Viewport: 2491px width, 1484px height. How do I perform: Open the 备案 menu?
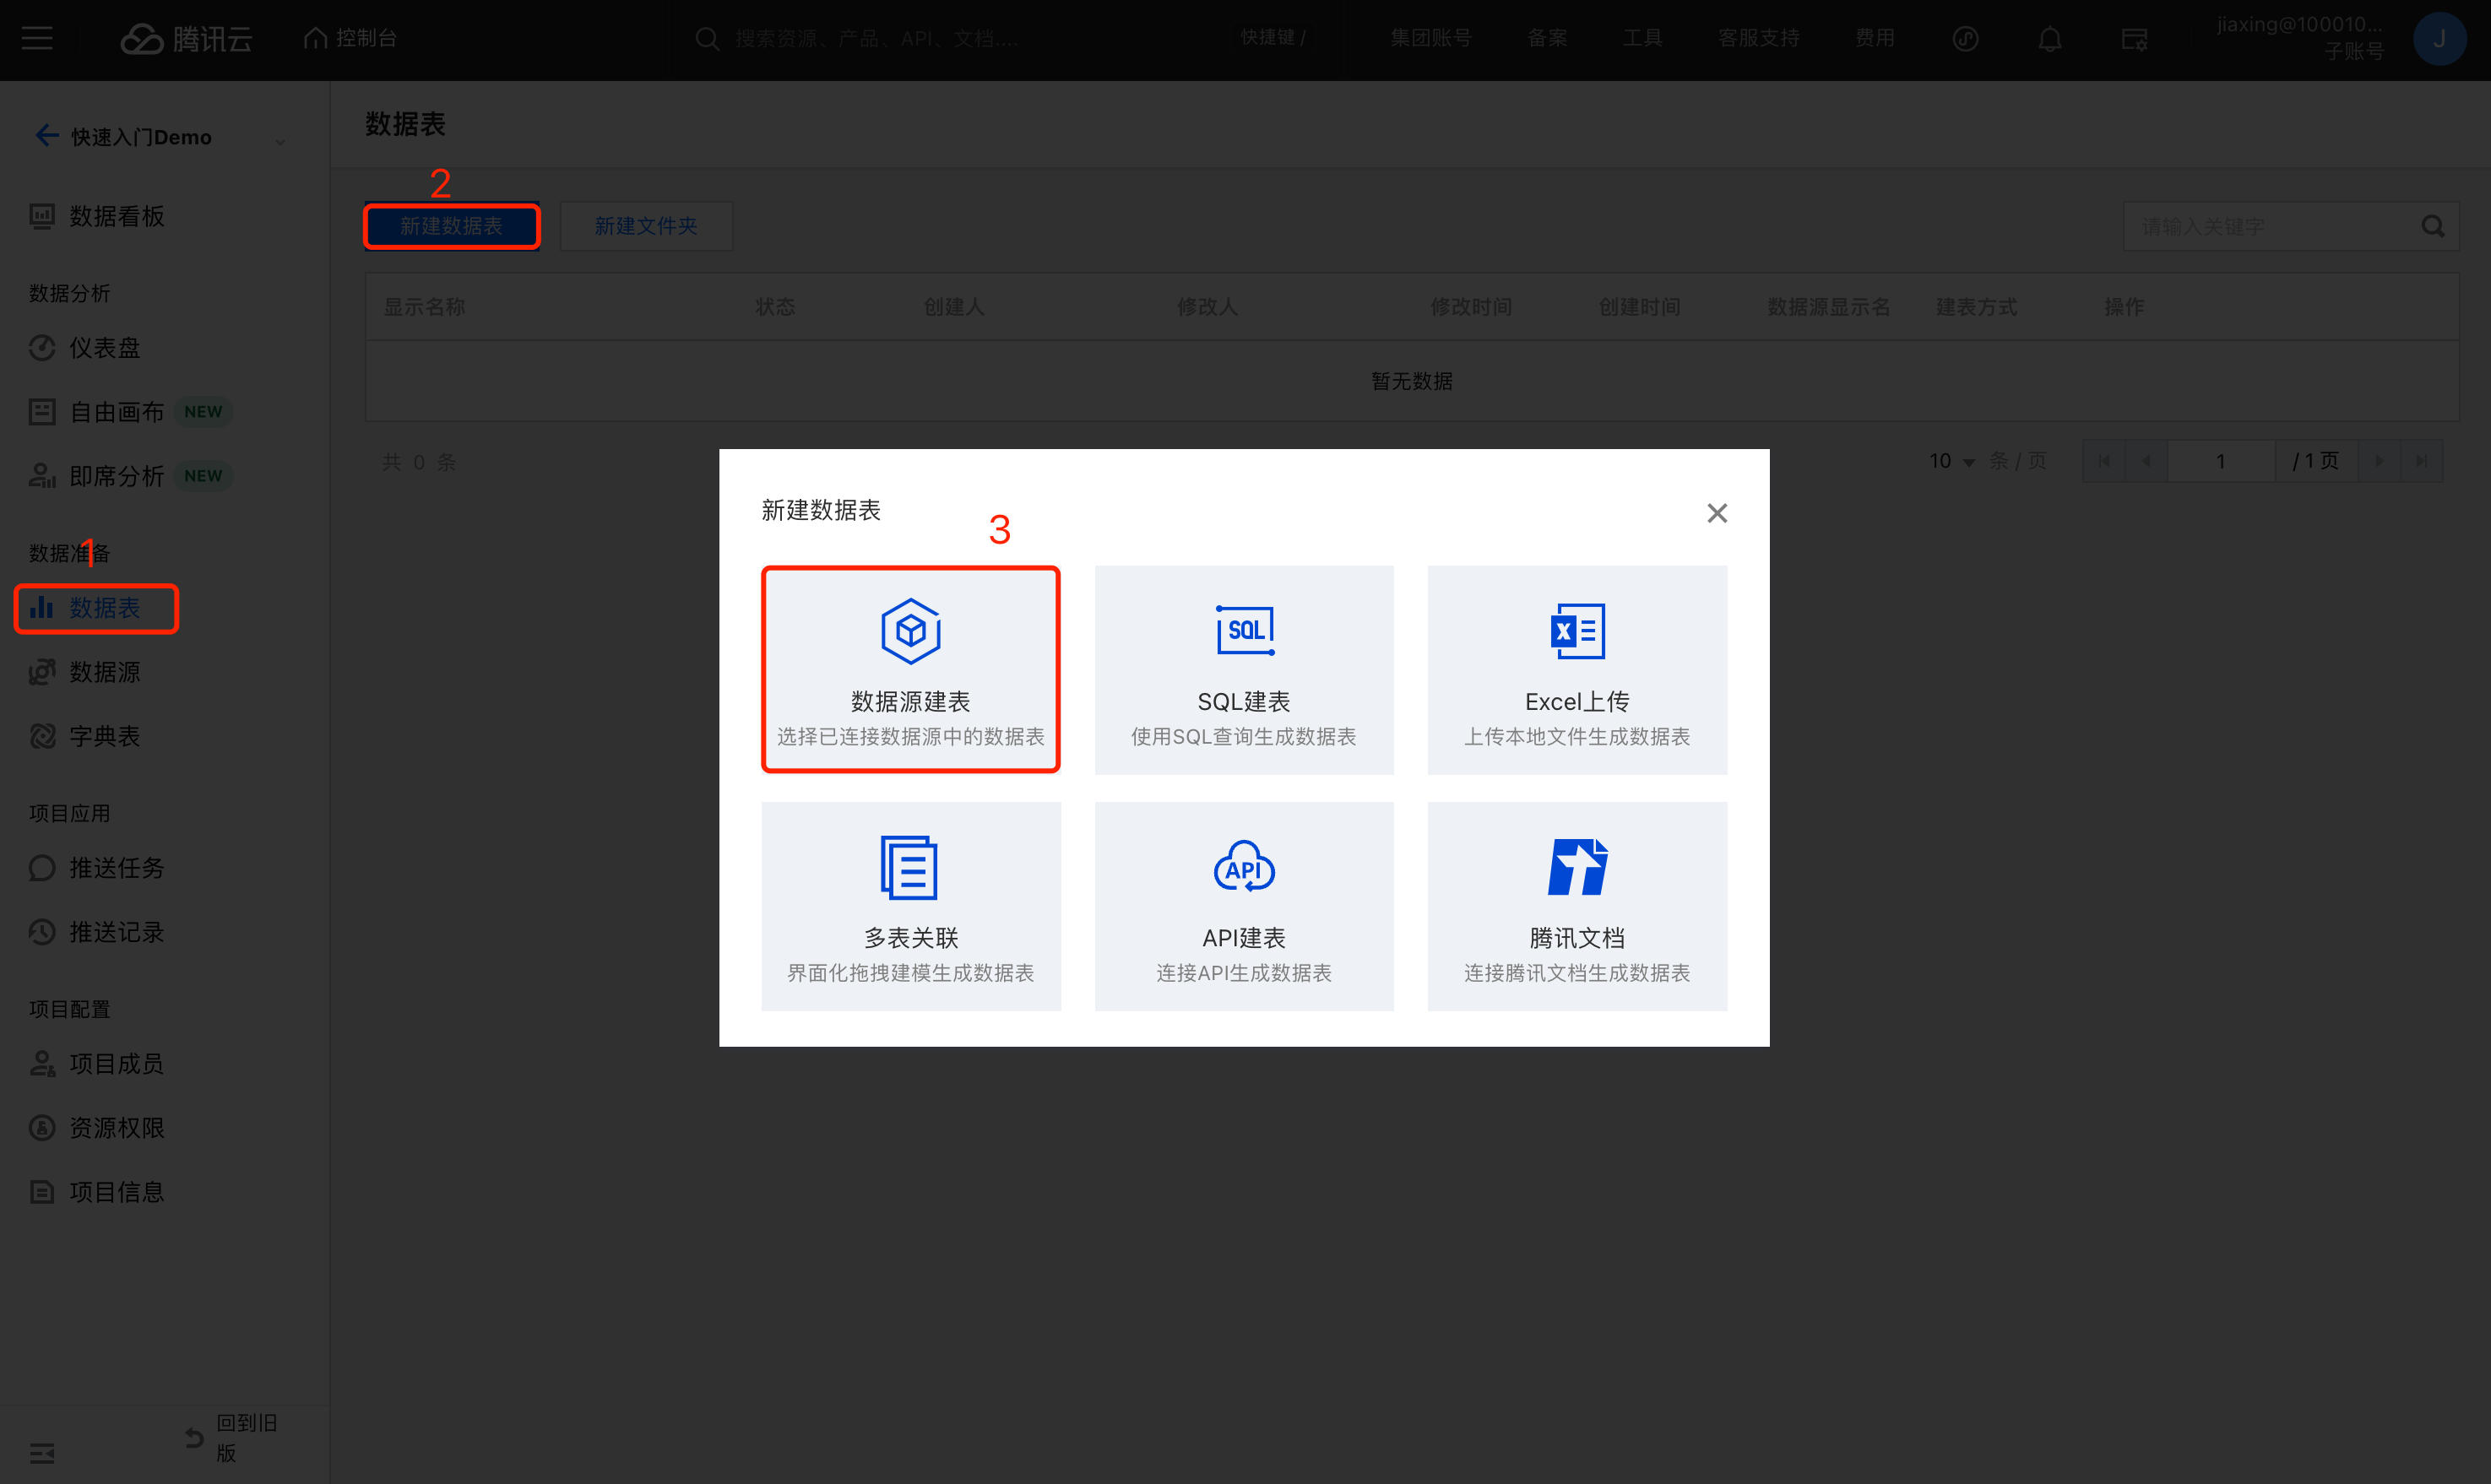(x=1547, y=38)
